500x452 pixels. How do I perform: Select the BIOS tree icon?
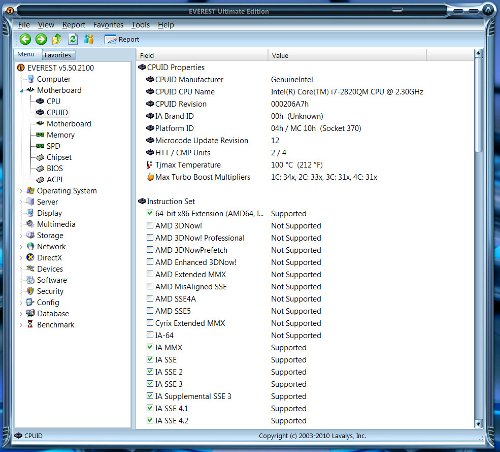click(40, 168)
